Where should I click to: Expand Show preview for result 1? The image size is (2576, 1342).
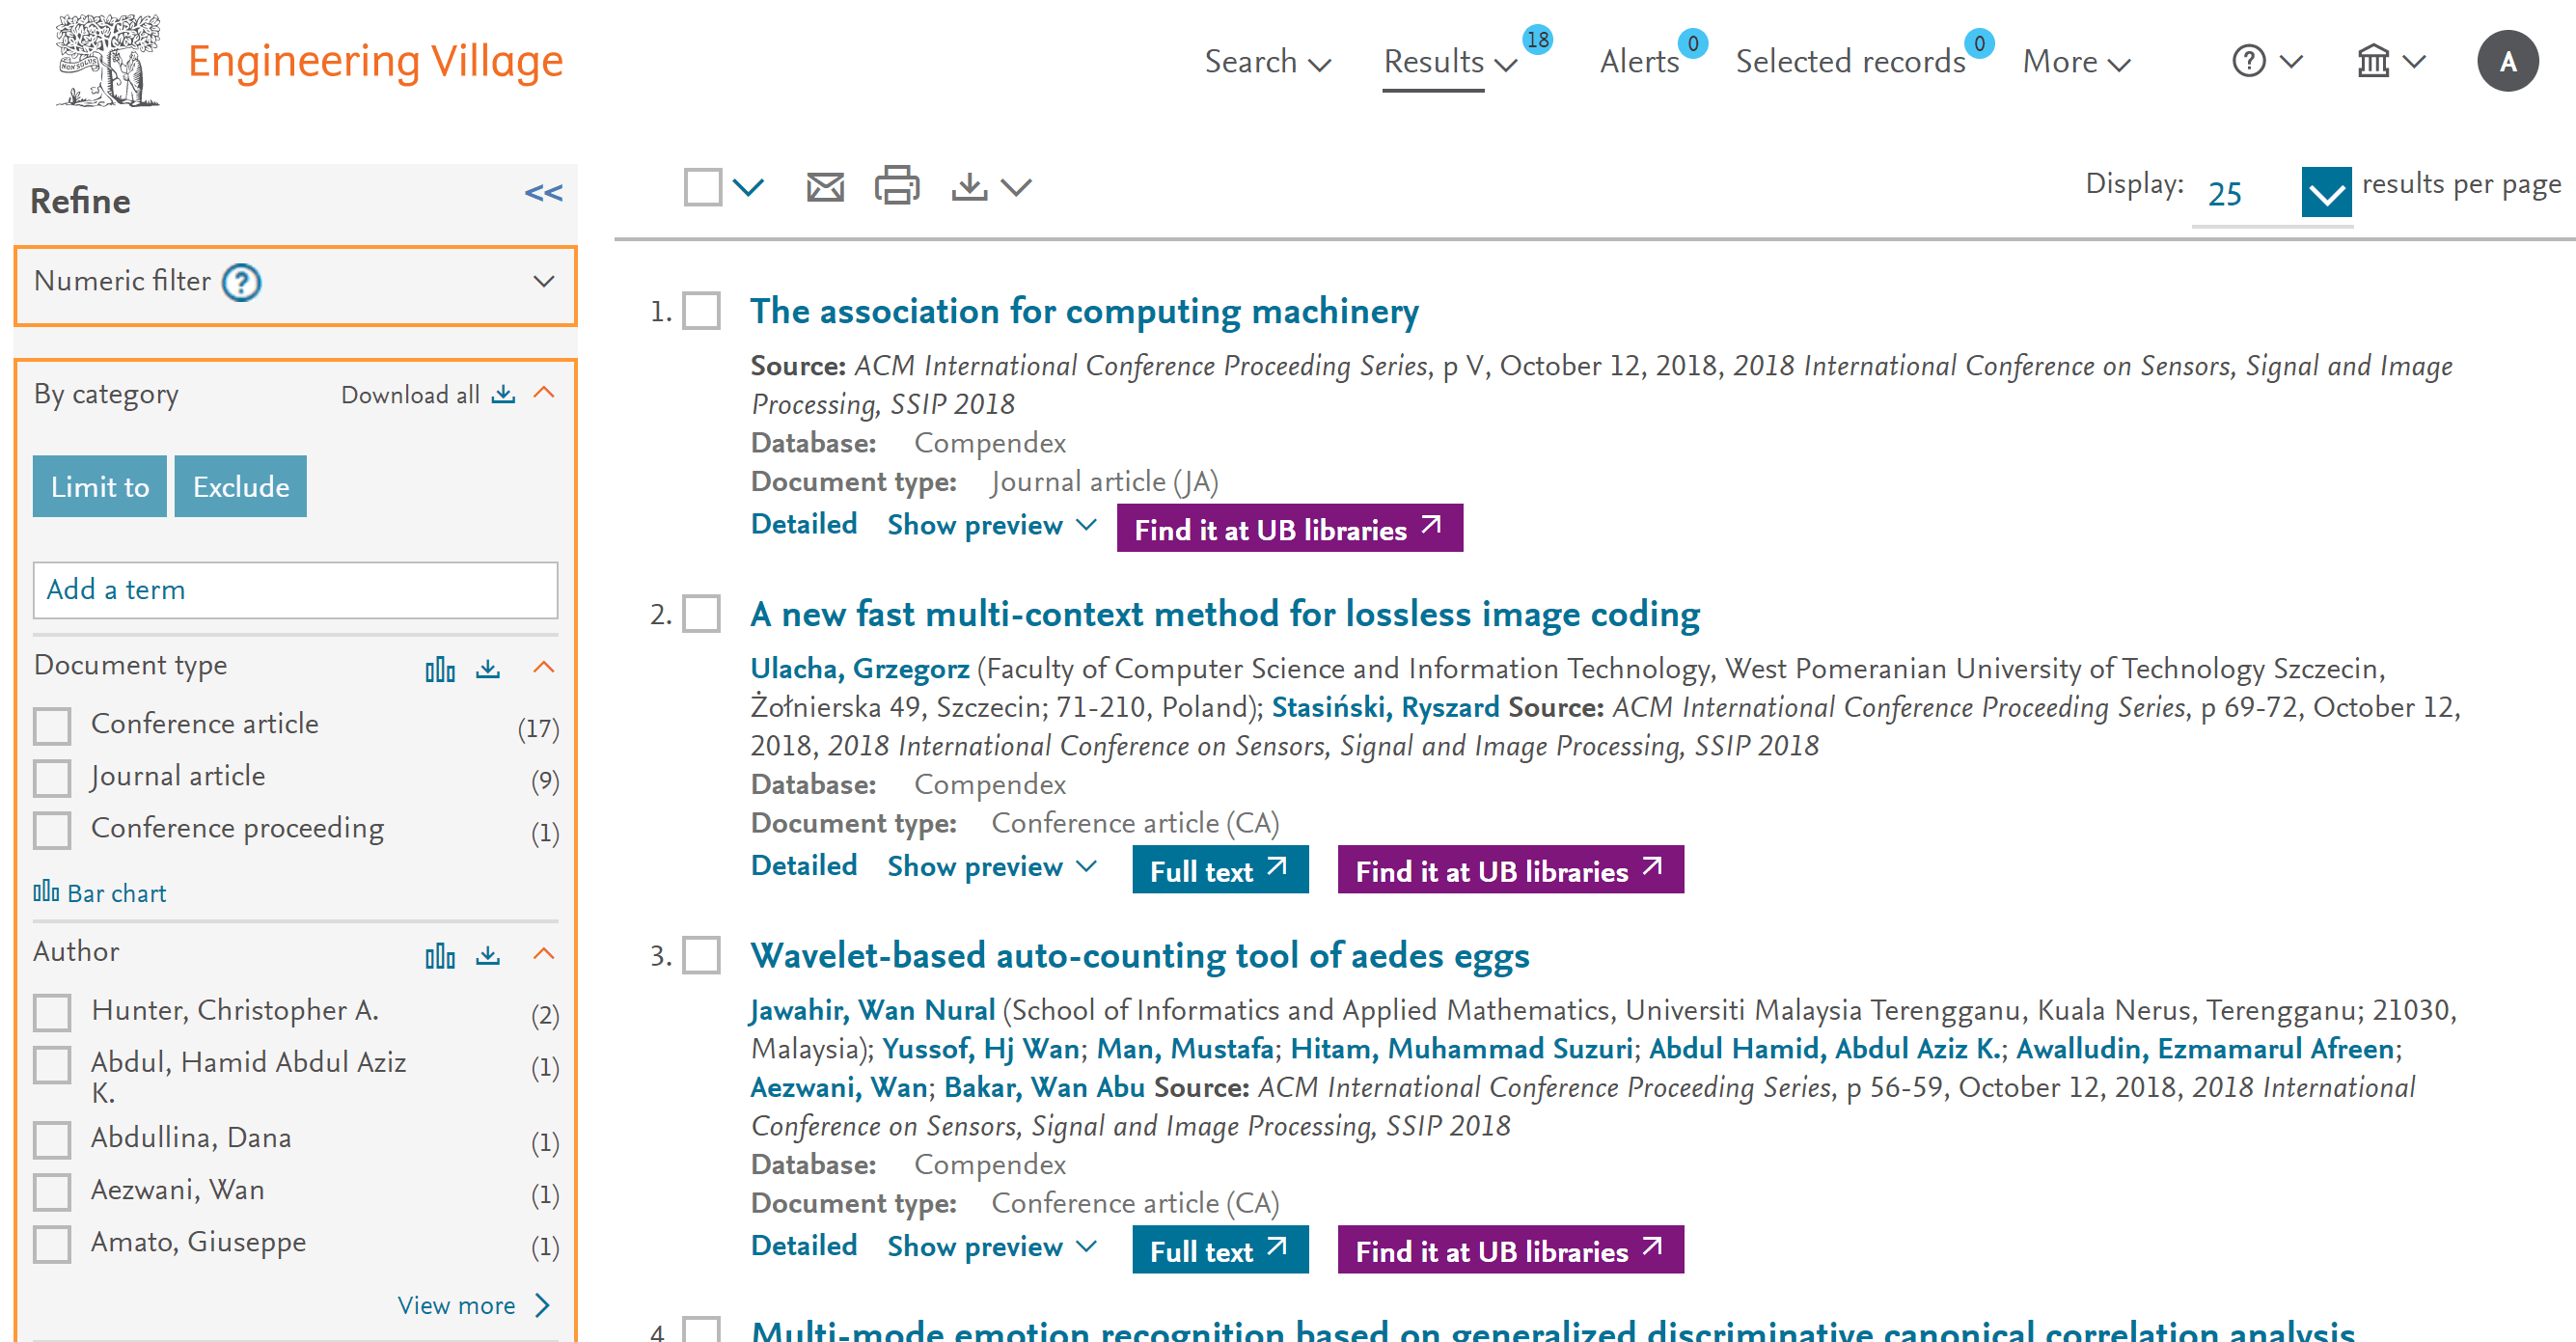coord(992,525)
